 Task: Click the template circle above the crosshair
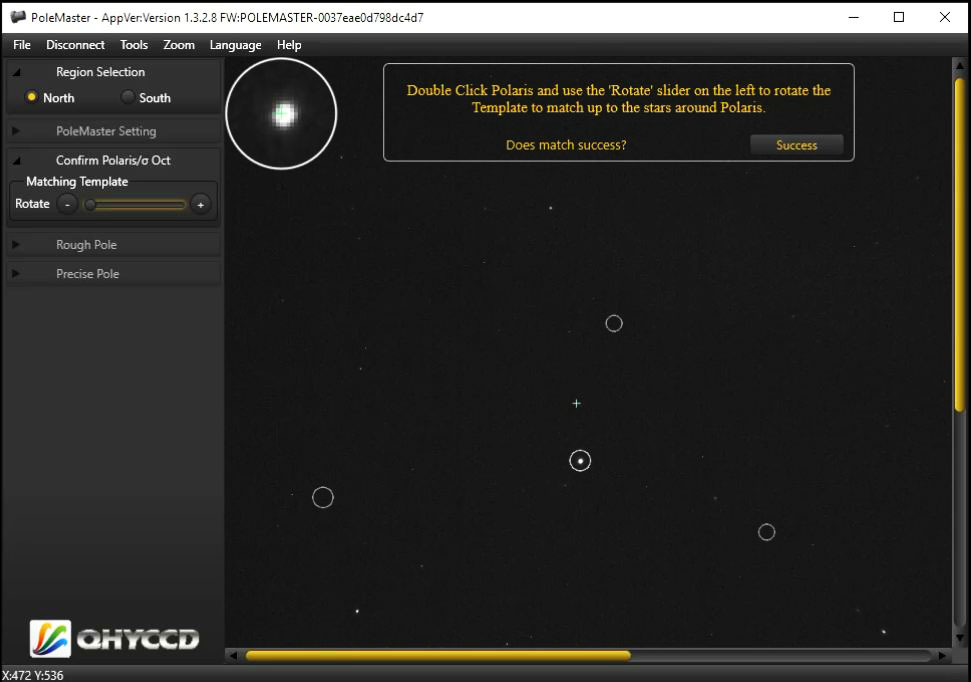[614, 323]
